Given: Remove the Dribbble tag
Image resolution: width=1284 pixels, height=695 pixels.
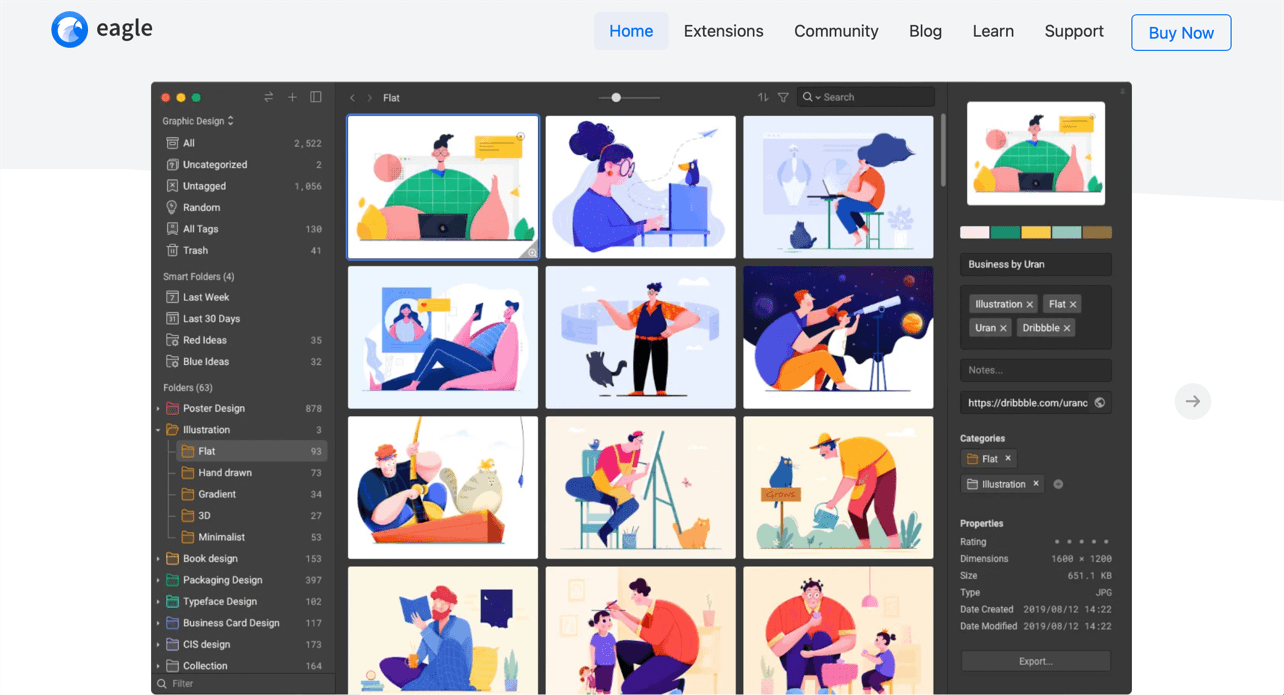Looking at the screenshot, I should pyautogui.click(x=1067, y=328).
